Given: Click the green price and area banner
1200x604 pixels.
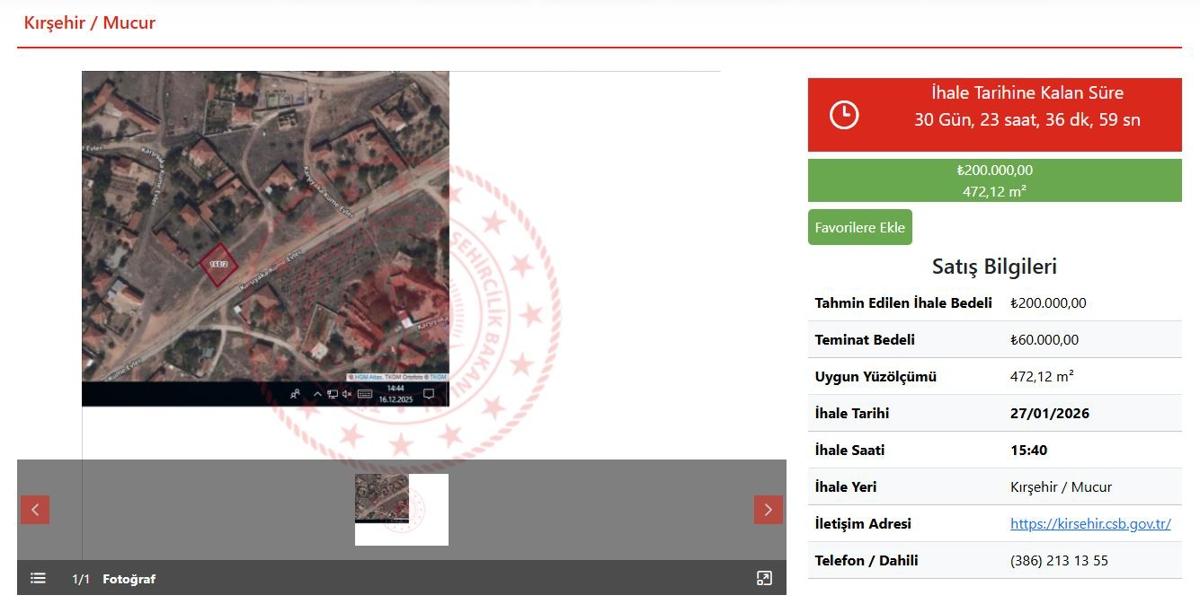Looking at the screenshot, I should (x=994, y=181).
